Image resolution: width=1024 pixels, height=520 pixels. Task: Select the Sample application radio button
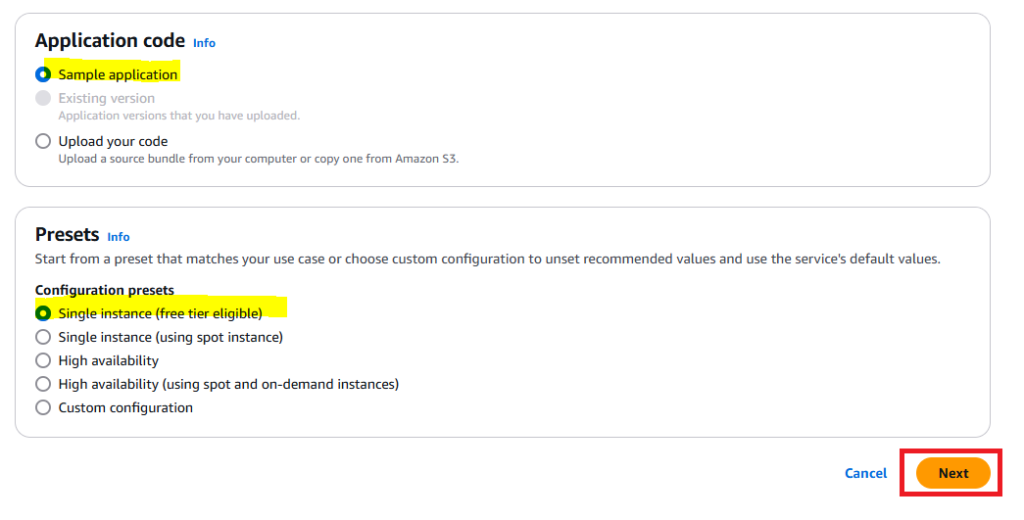pyautogui.click(x=43, y=74)
